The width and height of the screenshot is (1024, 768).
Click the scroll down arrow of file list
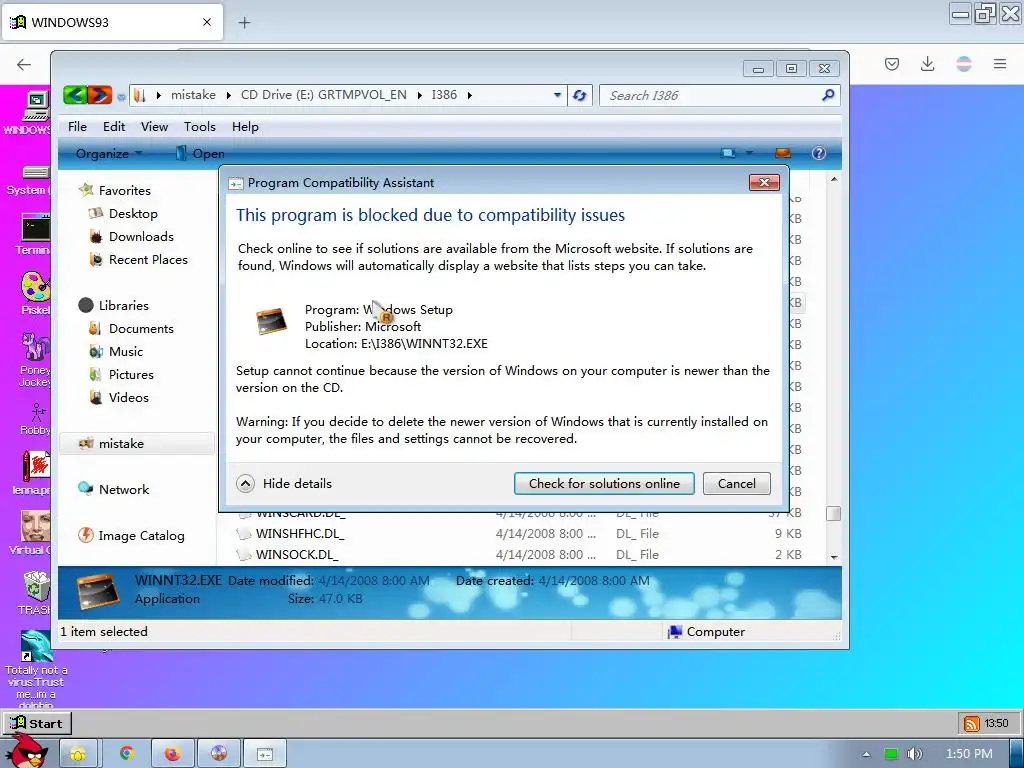[x=834, y=557]
